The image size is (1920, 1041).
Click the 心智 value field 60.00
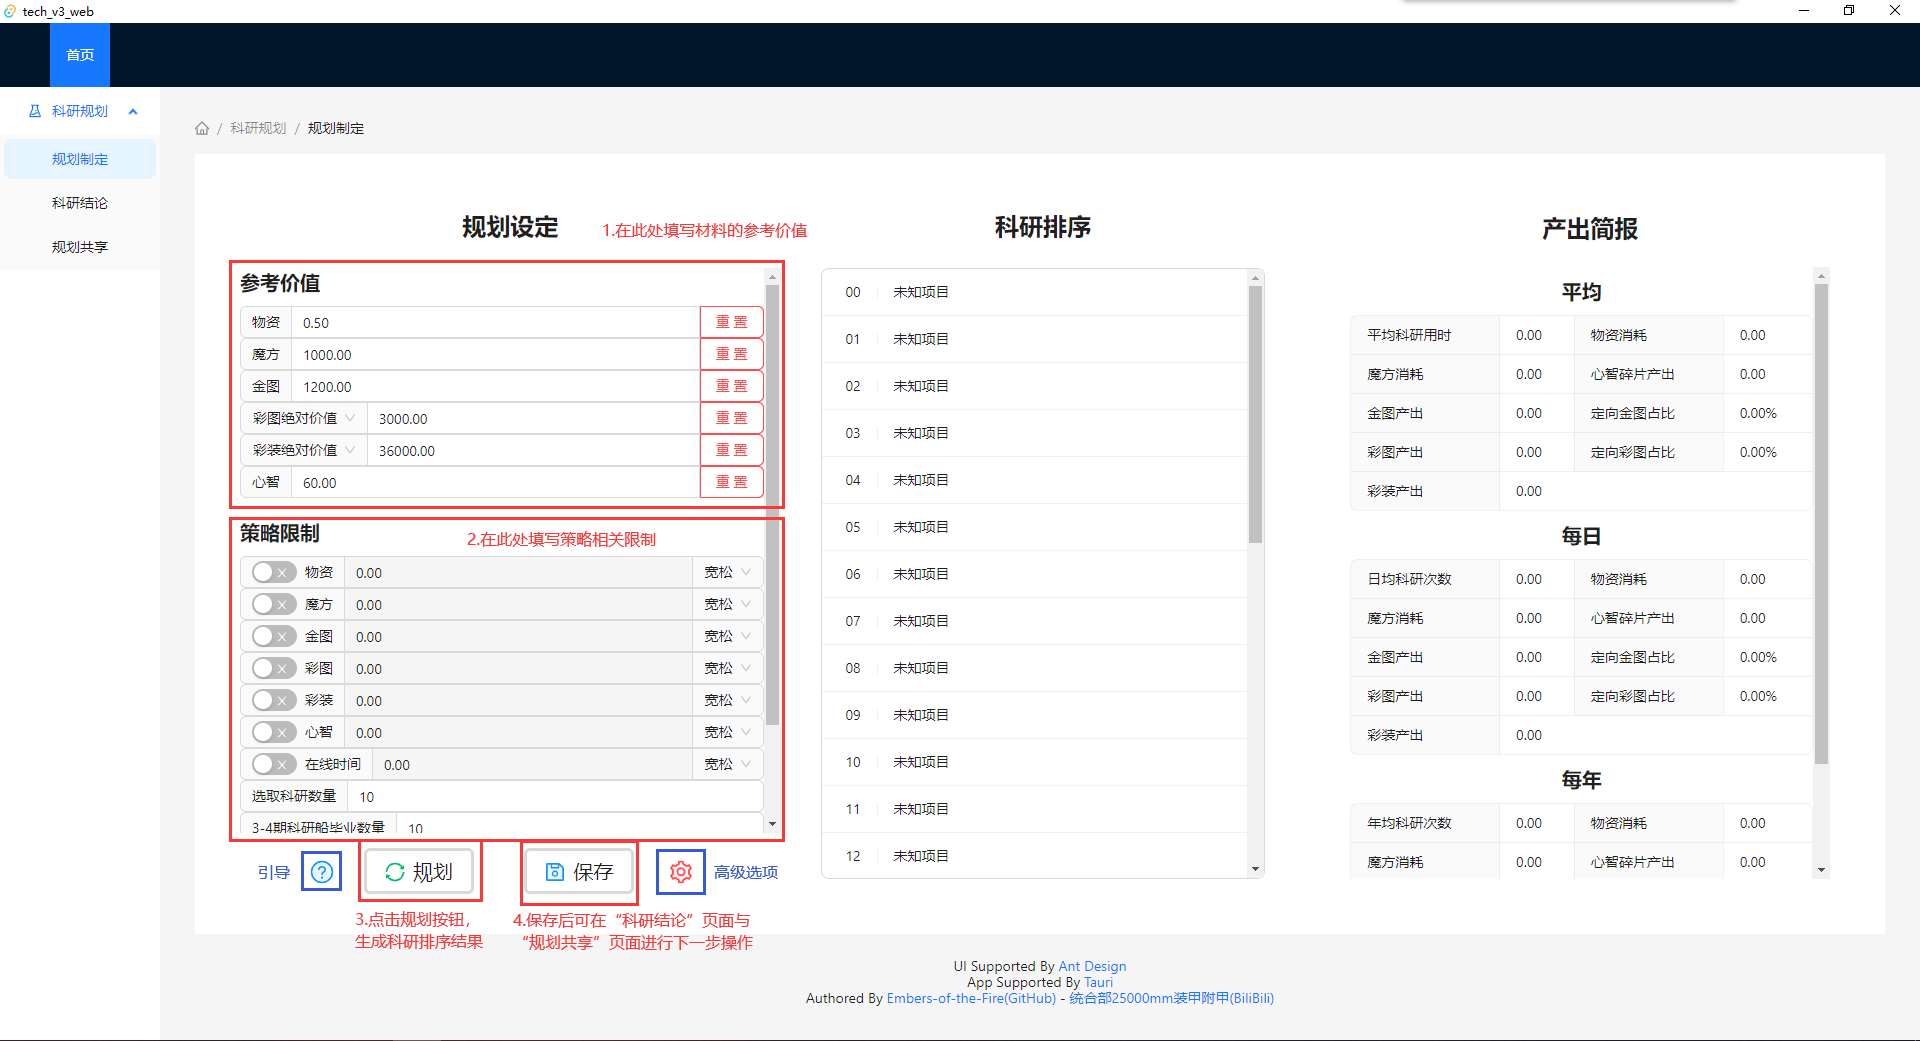[495, 482]
